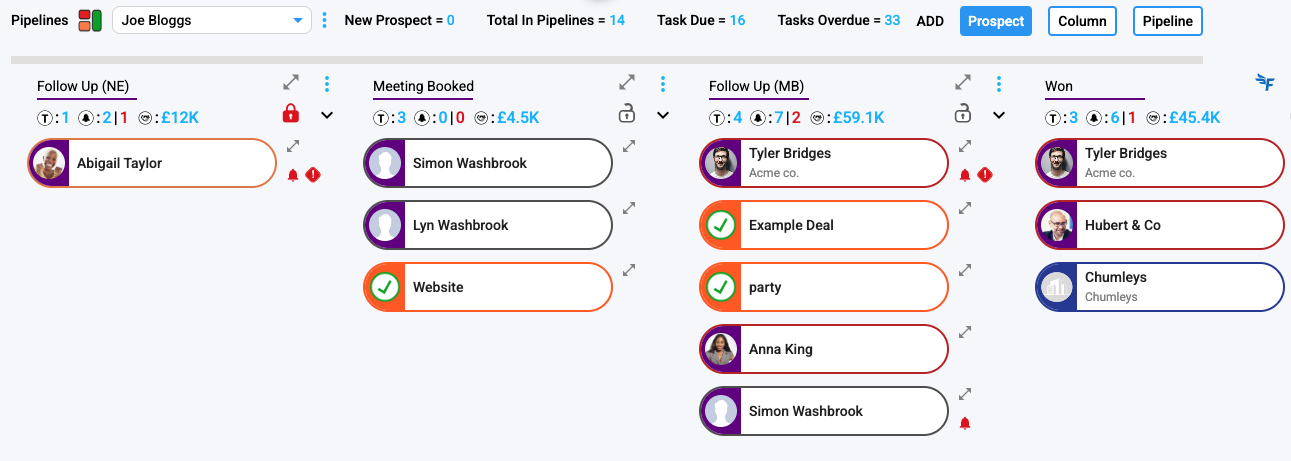
Task: Toggle the padlock on the Follow Up (MB) column
Action: (963, 113)
